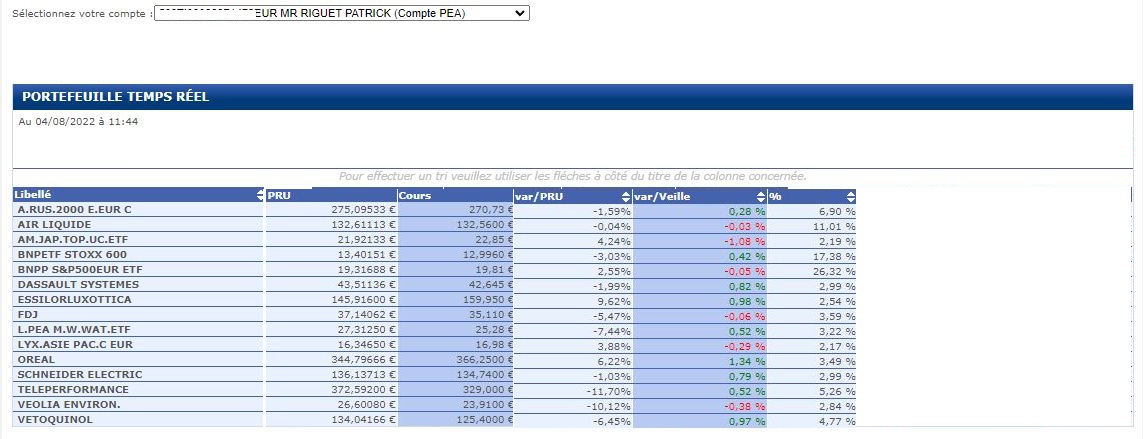The height and width of the screenshot is (439, 1143).
Task: Click Cours value 159,950 €
Action: (488, 300)
